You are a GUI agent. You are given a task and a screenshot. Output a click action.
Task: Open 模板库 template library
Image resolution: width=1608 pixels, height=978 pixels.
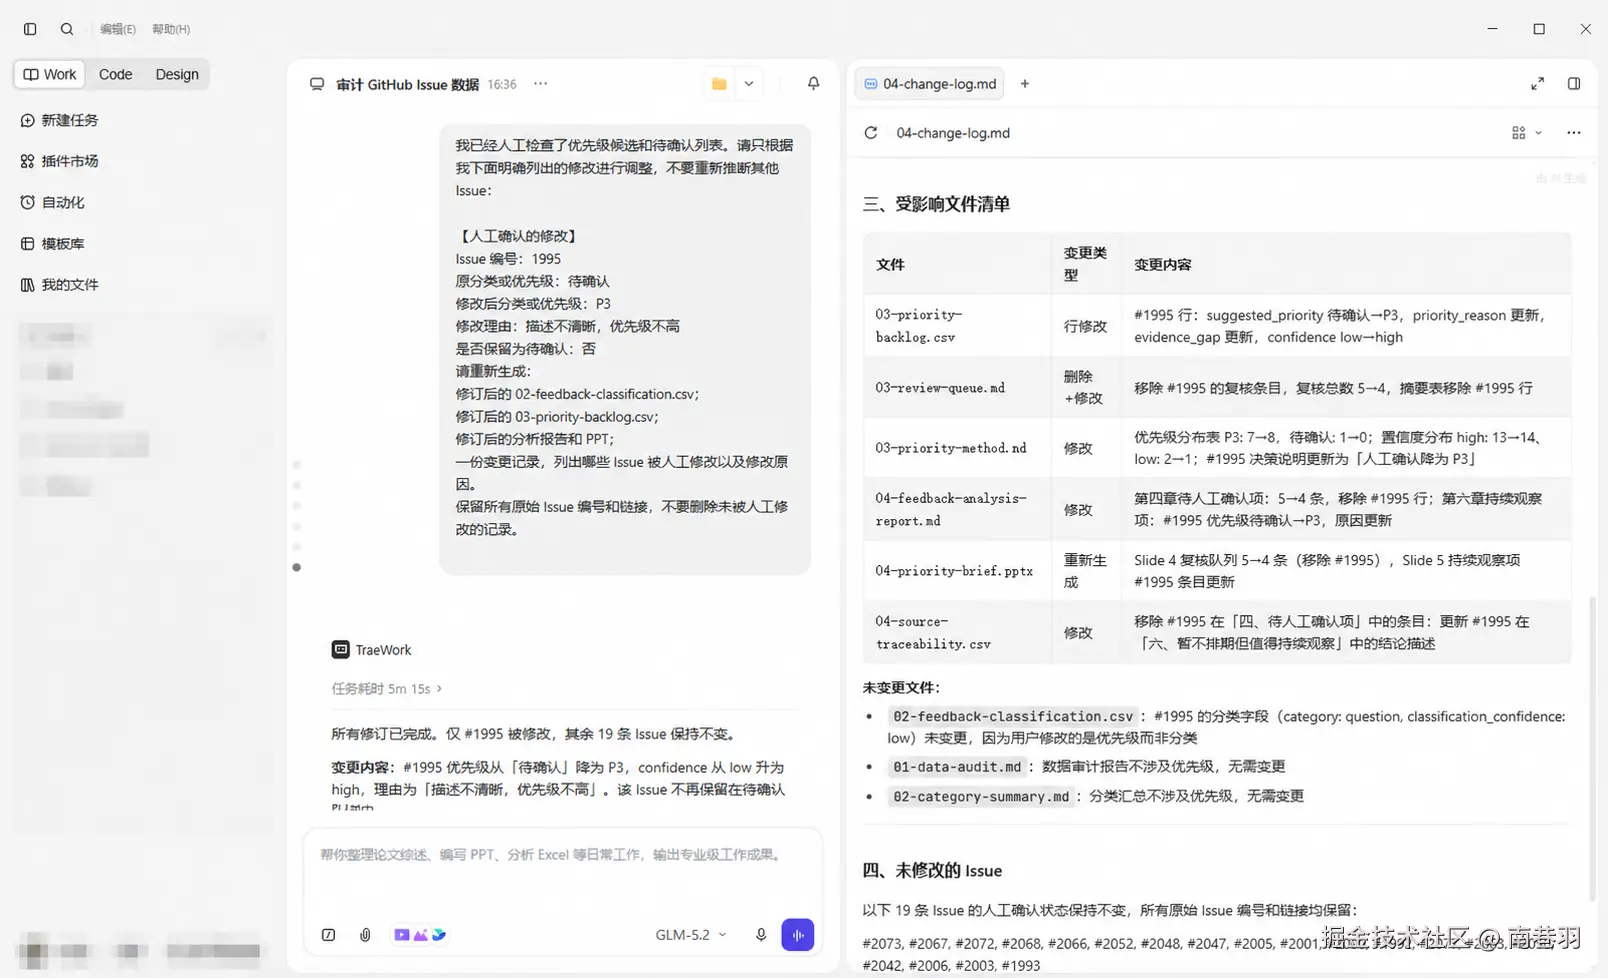53,244
